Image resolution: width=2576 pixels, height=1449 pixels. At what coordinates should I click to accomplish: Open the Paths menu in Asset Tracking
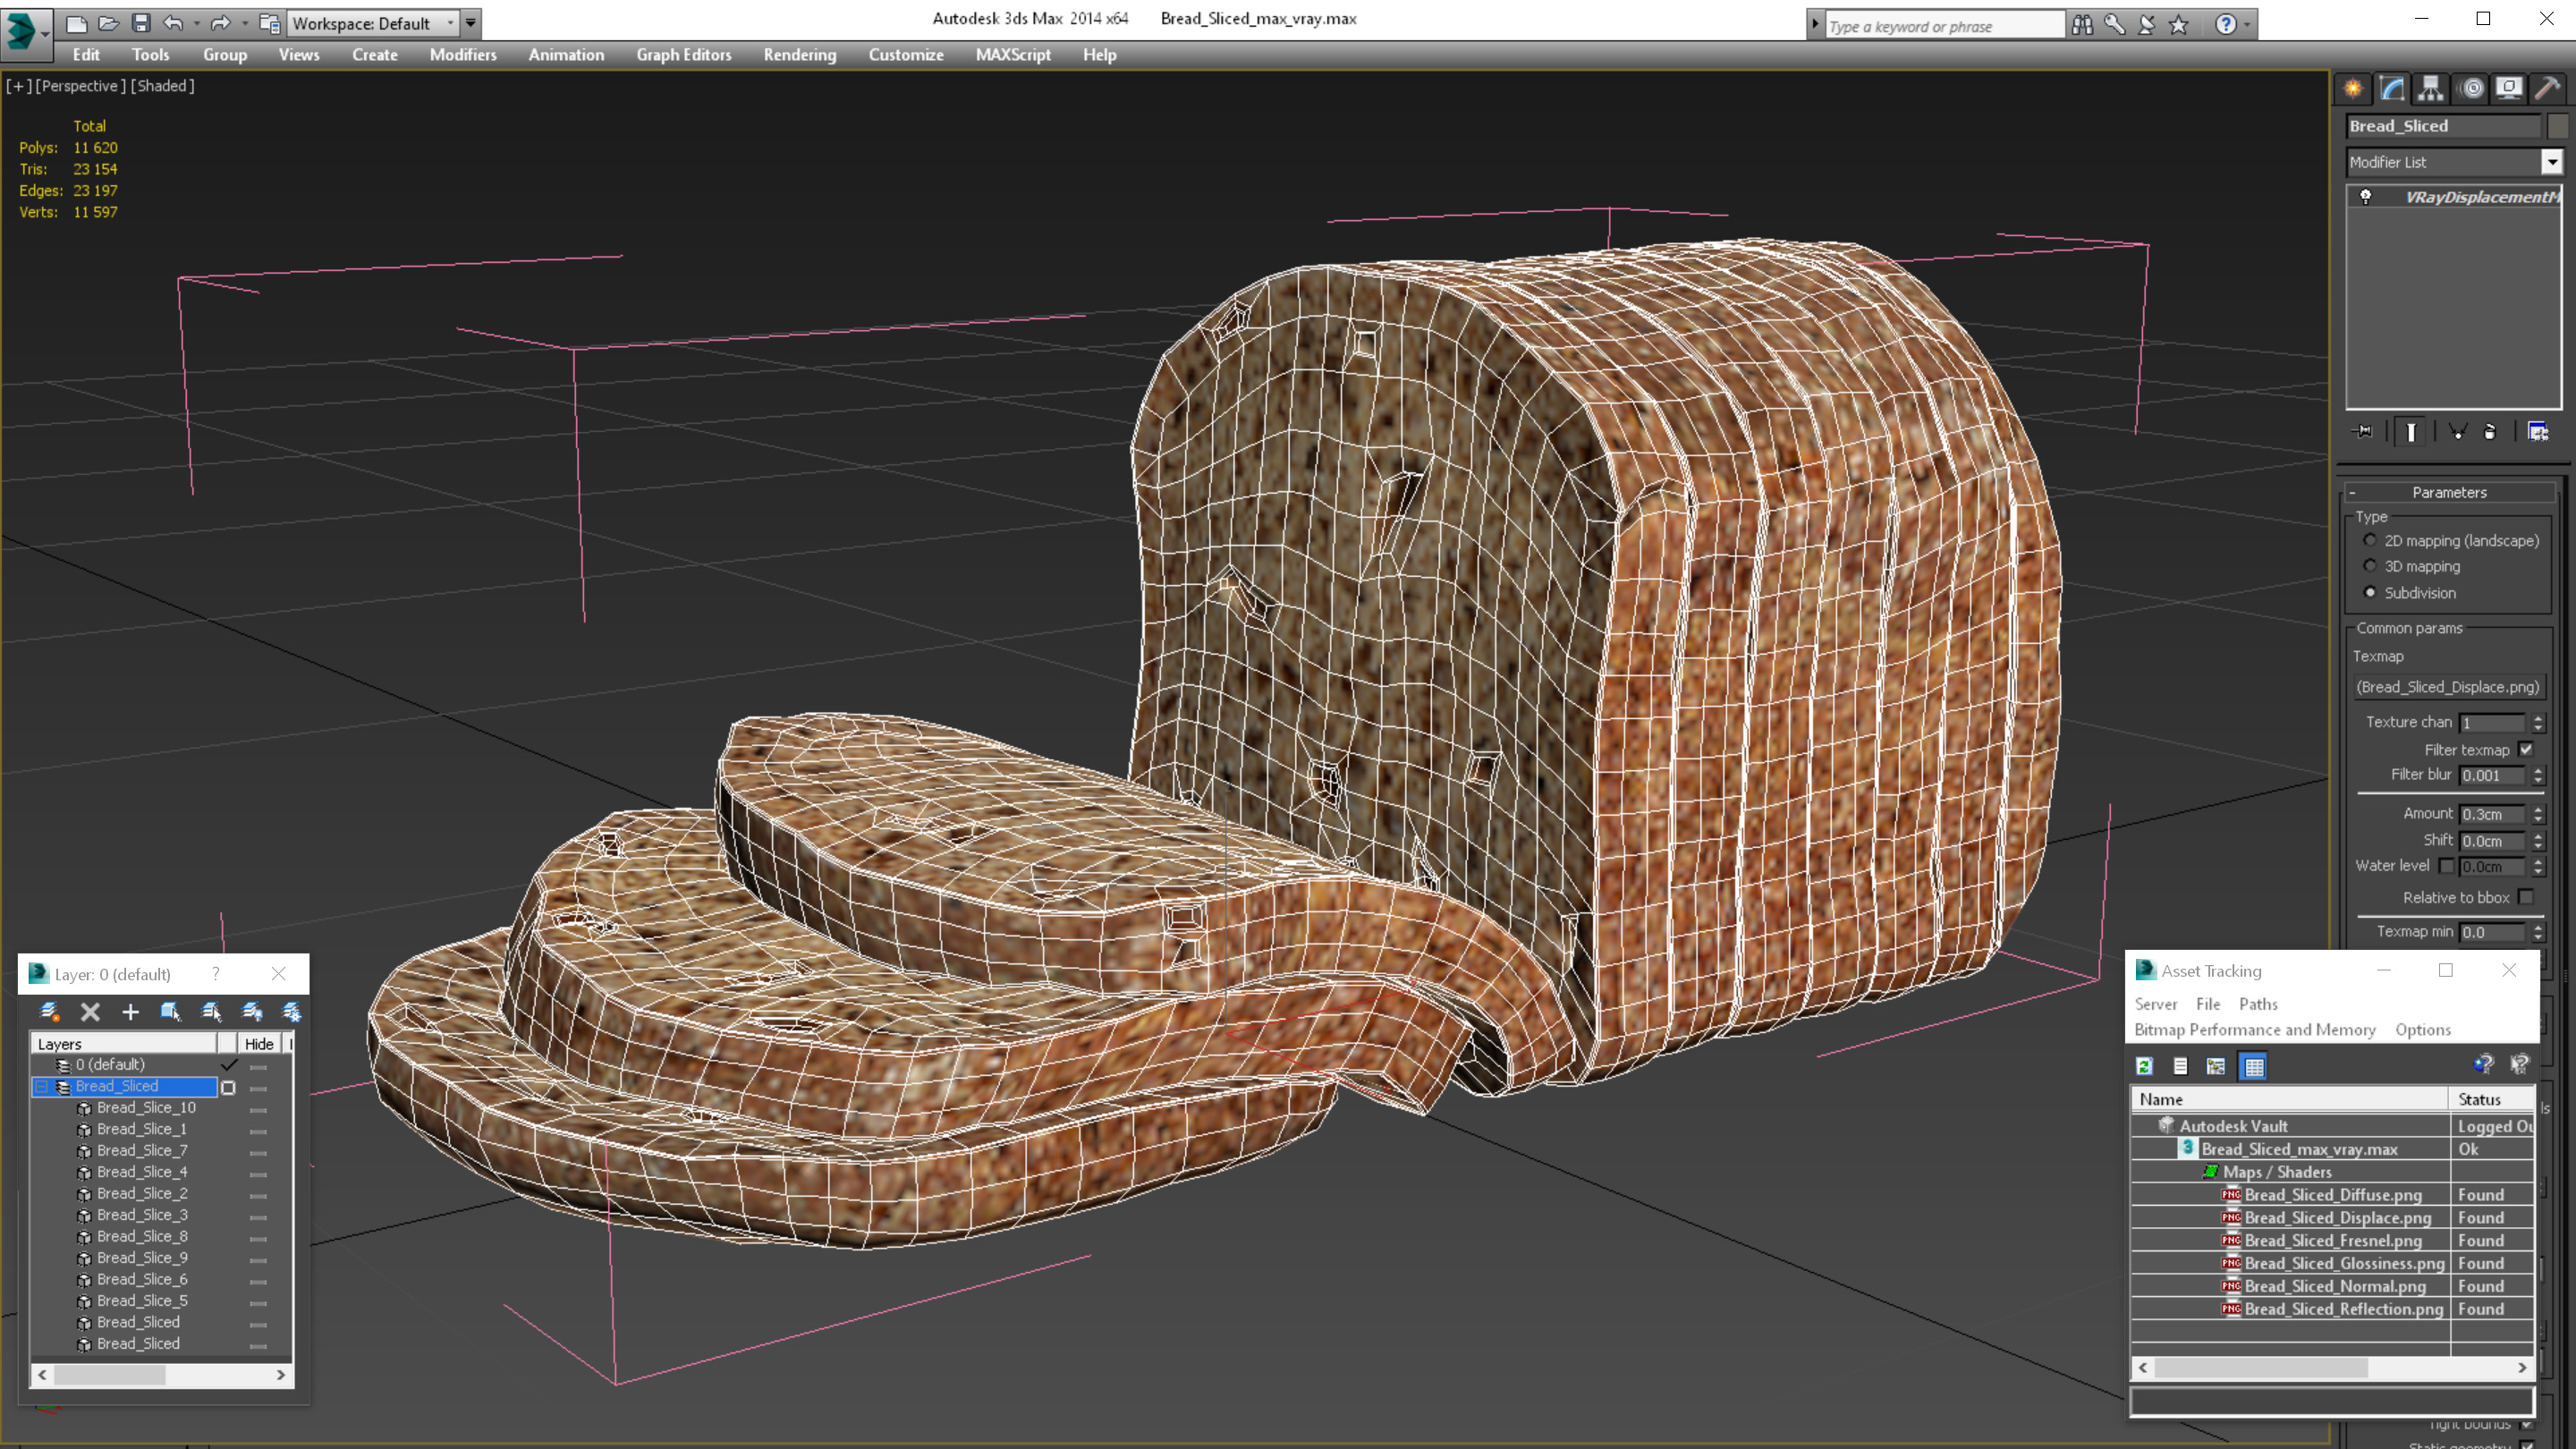click(2257, 1004)
